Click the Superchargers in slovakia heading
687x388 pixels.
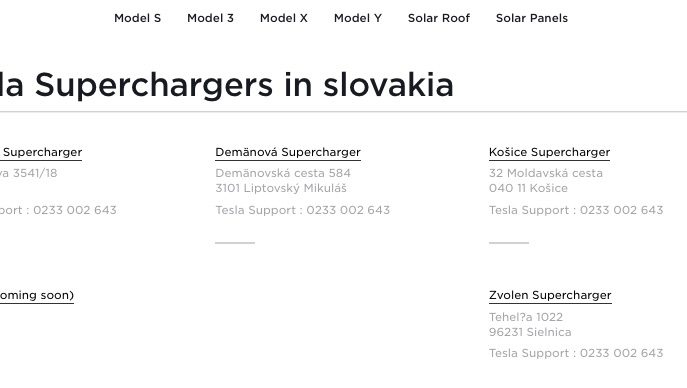244,85
